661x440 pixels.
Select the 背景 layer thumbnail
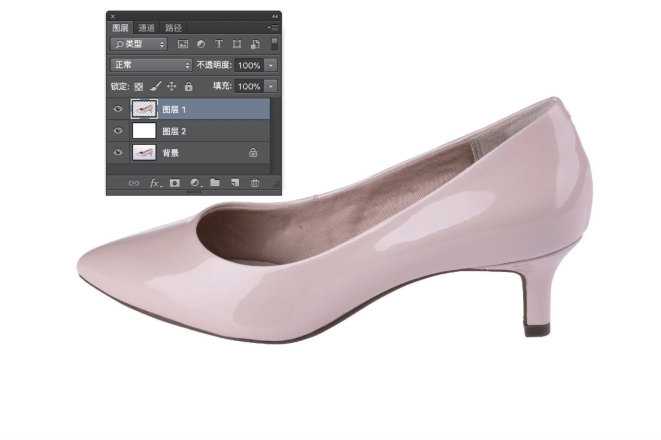coord(144,153)
